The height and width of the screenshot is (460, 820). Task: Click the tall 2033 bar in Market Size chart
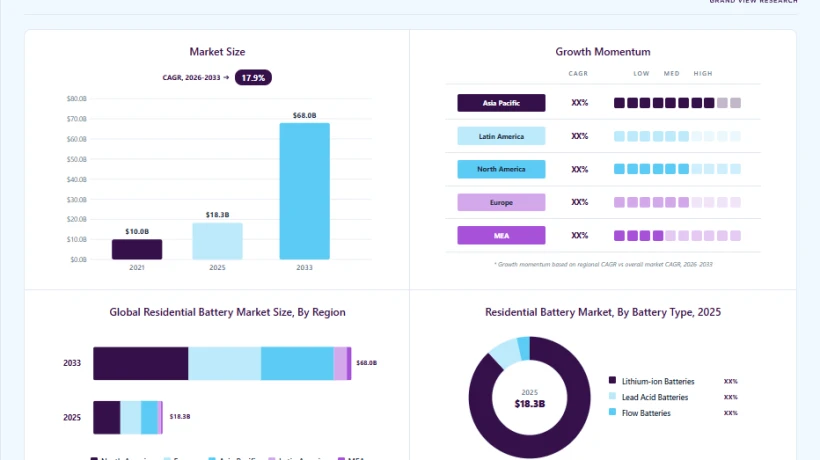point(304,191)
